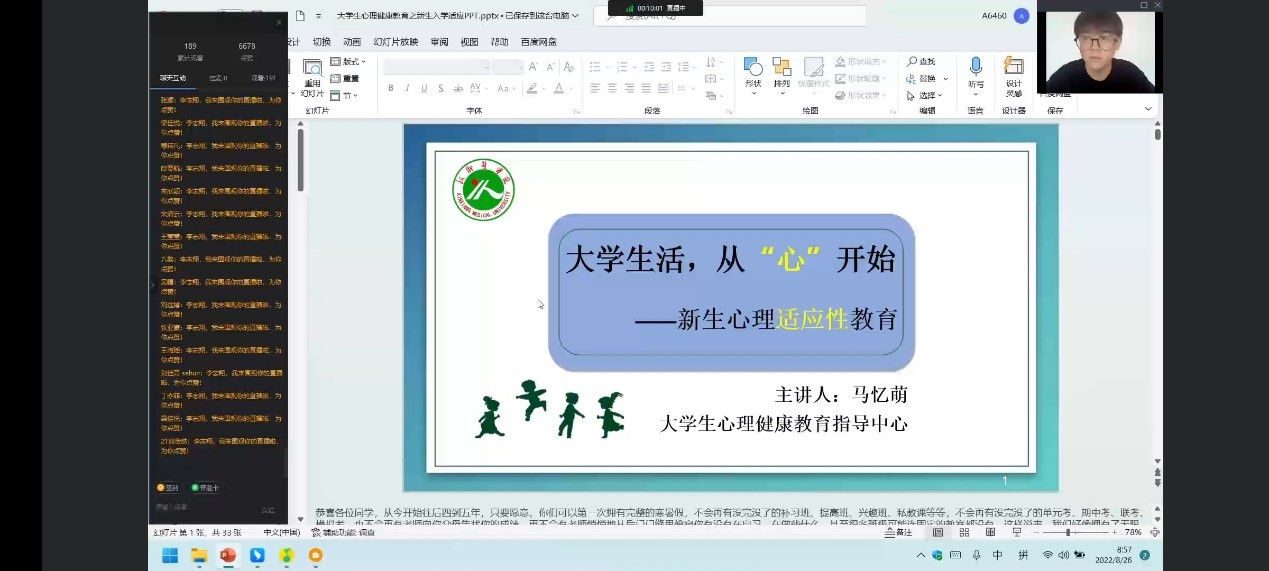This screenshot has height=571, width=1269.
Task: Toggle Bold formatting button
Action: click(390, 89)
